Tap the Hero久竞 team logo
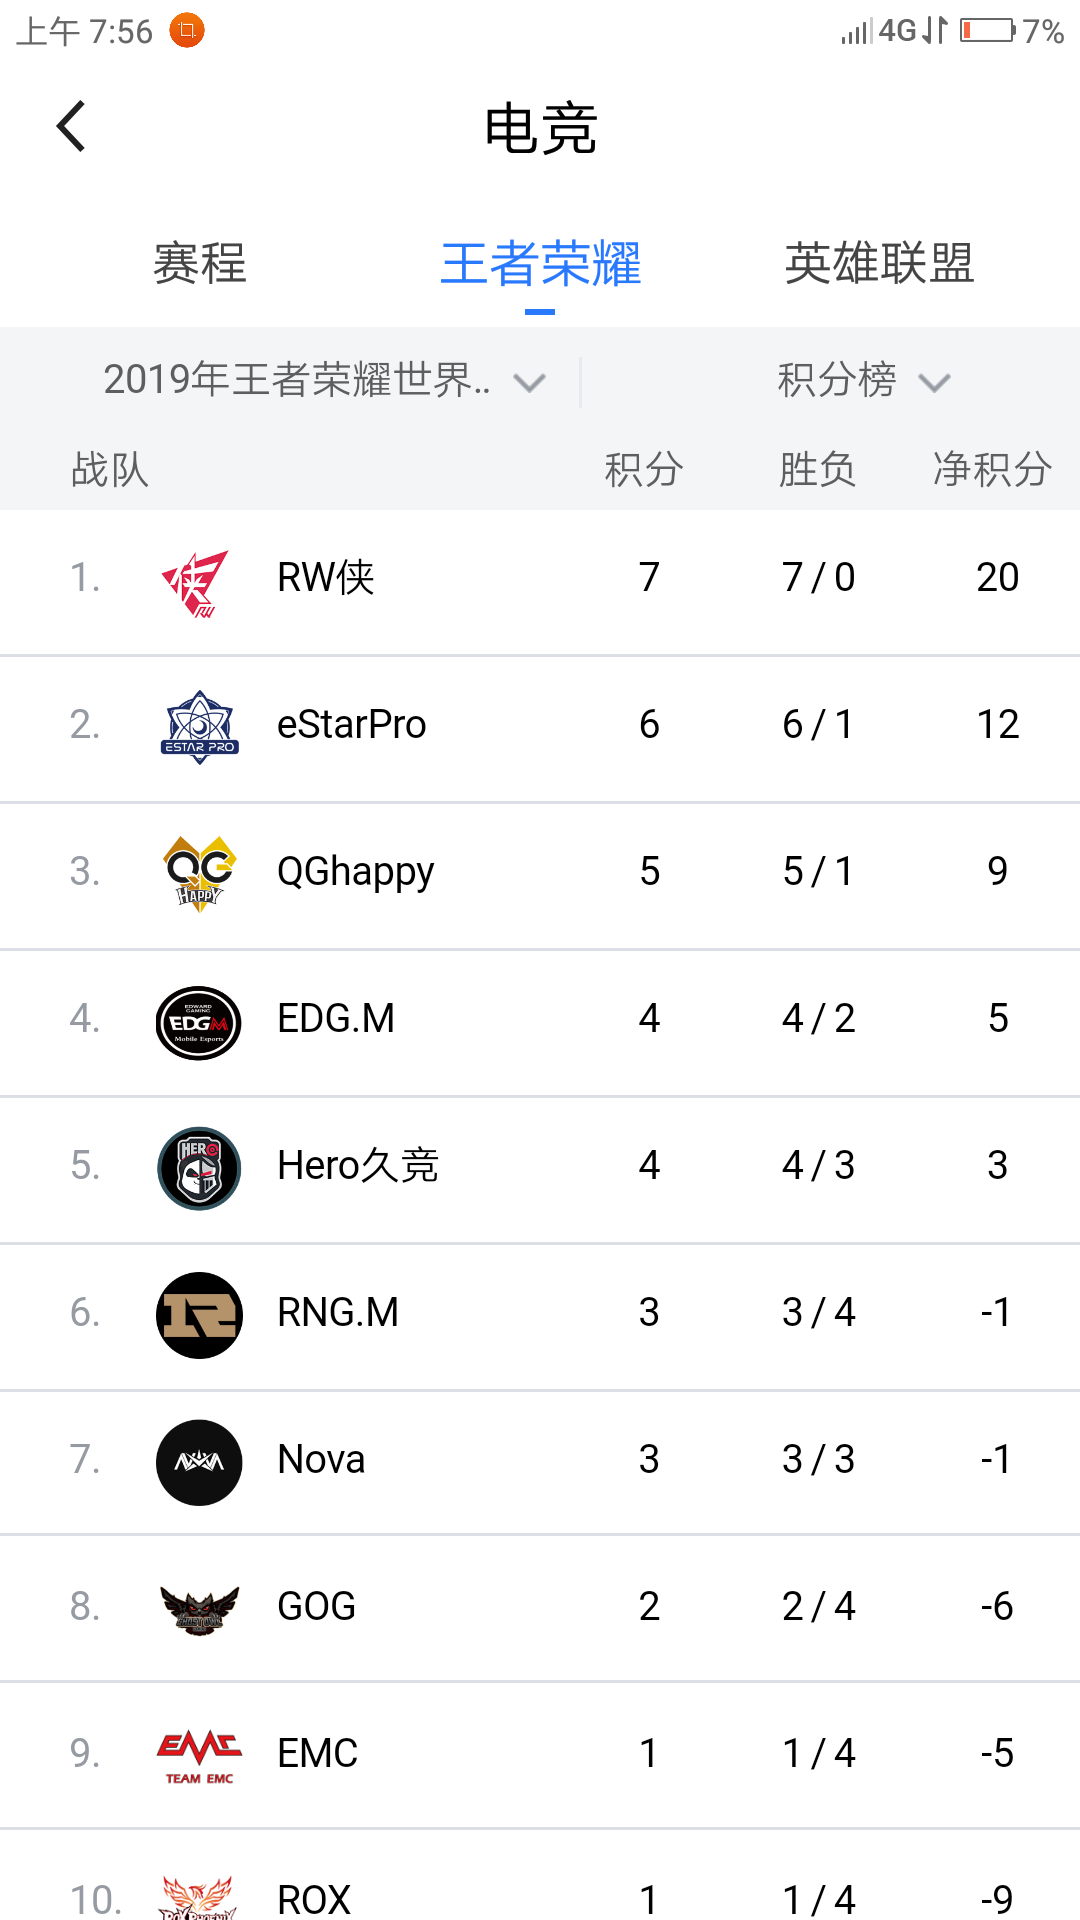This screenshot has width=1080, height=1920. [x=199, y=1168]
